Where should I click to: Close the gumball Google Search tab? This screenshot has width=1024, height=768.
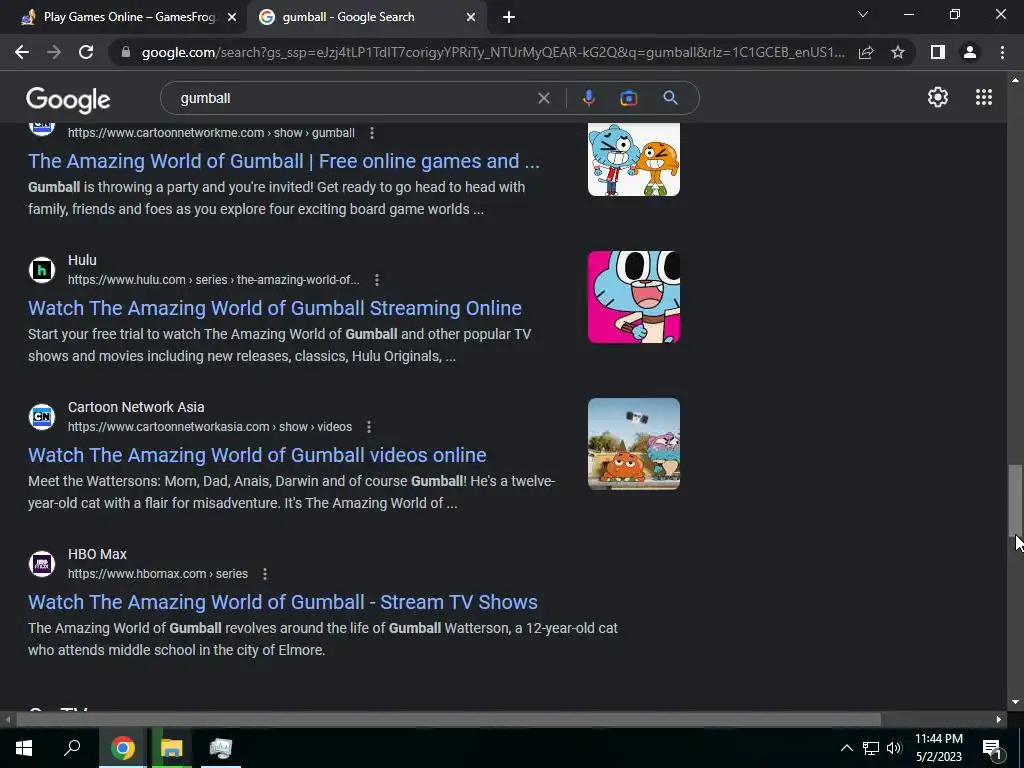tap(471, 18)
